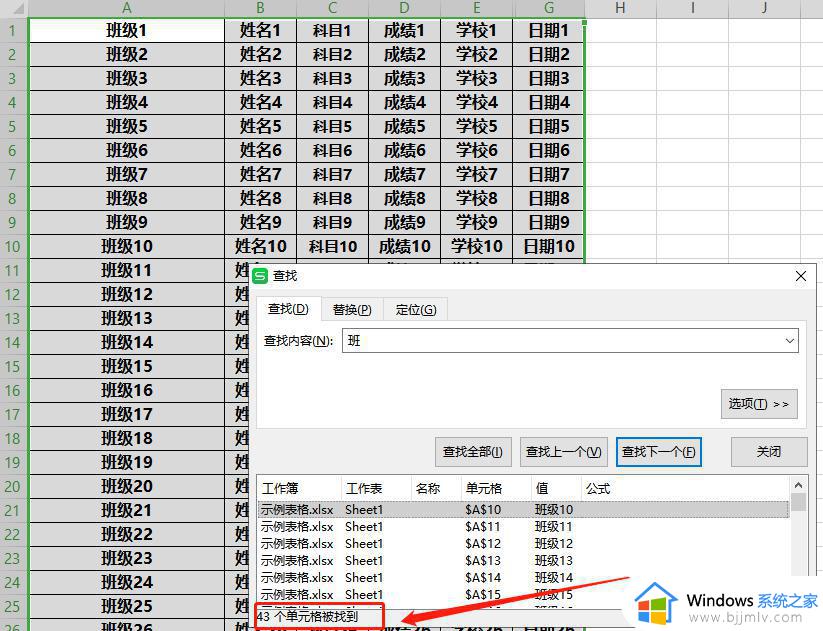
Task: Select row 1 header
Action: click(13, 30)
